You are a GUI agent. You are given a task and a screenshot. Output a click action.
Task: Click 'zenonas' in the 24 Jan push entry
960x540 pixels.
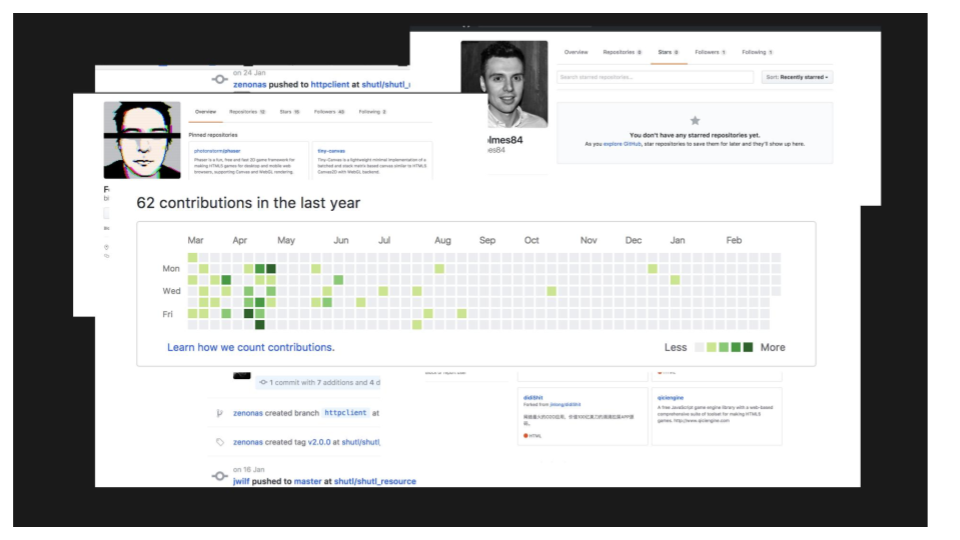pyautogui.click(x=249, y=84)
